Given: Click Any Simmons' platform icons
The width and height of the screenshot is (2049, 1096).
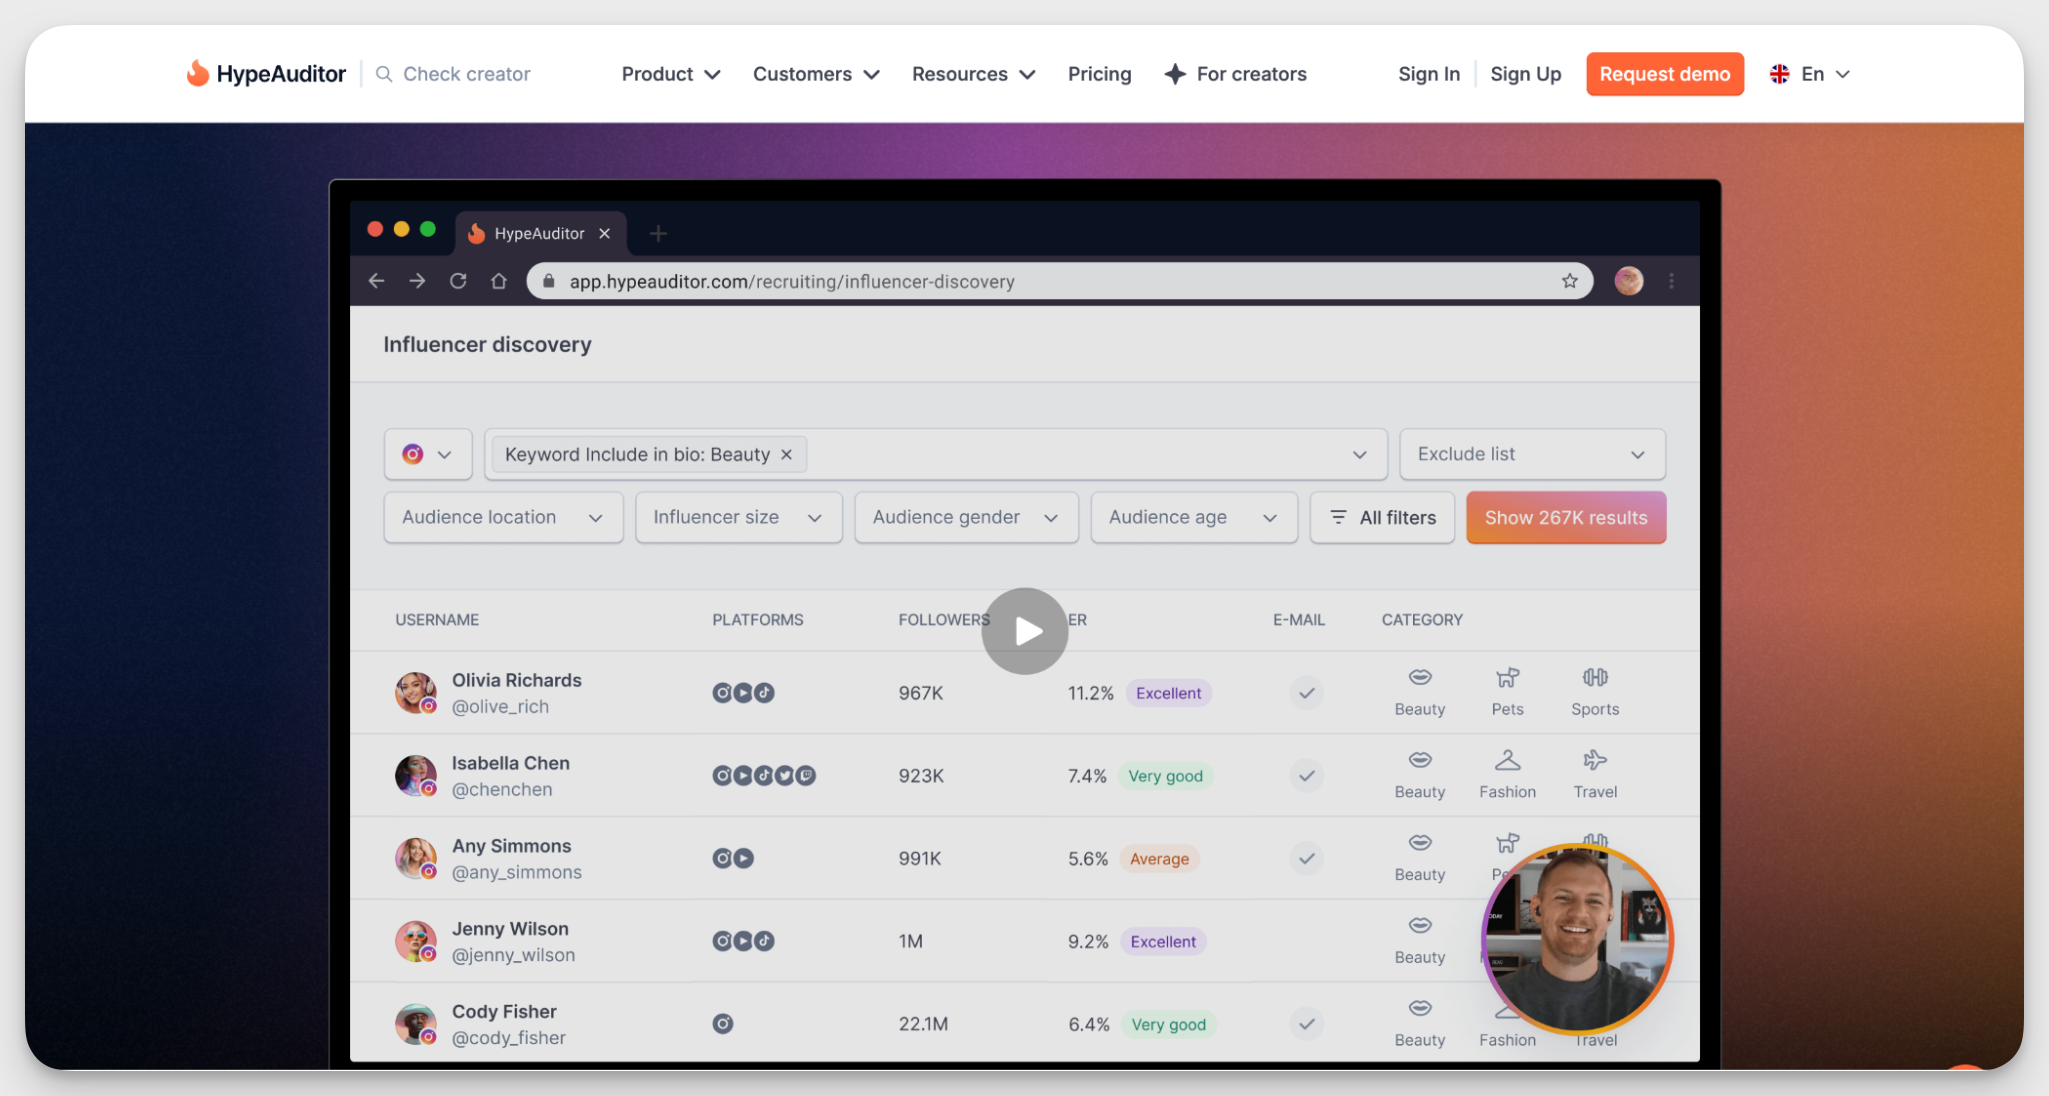Looking at the screenshot, I should [x=733, y=858].
